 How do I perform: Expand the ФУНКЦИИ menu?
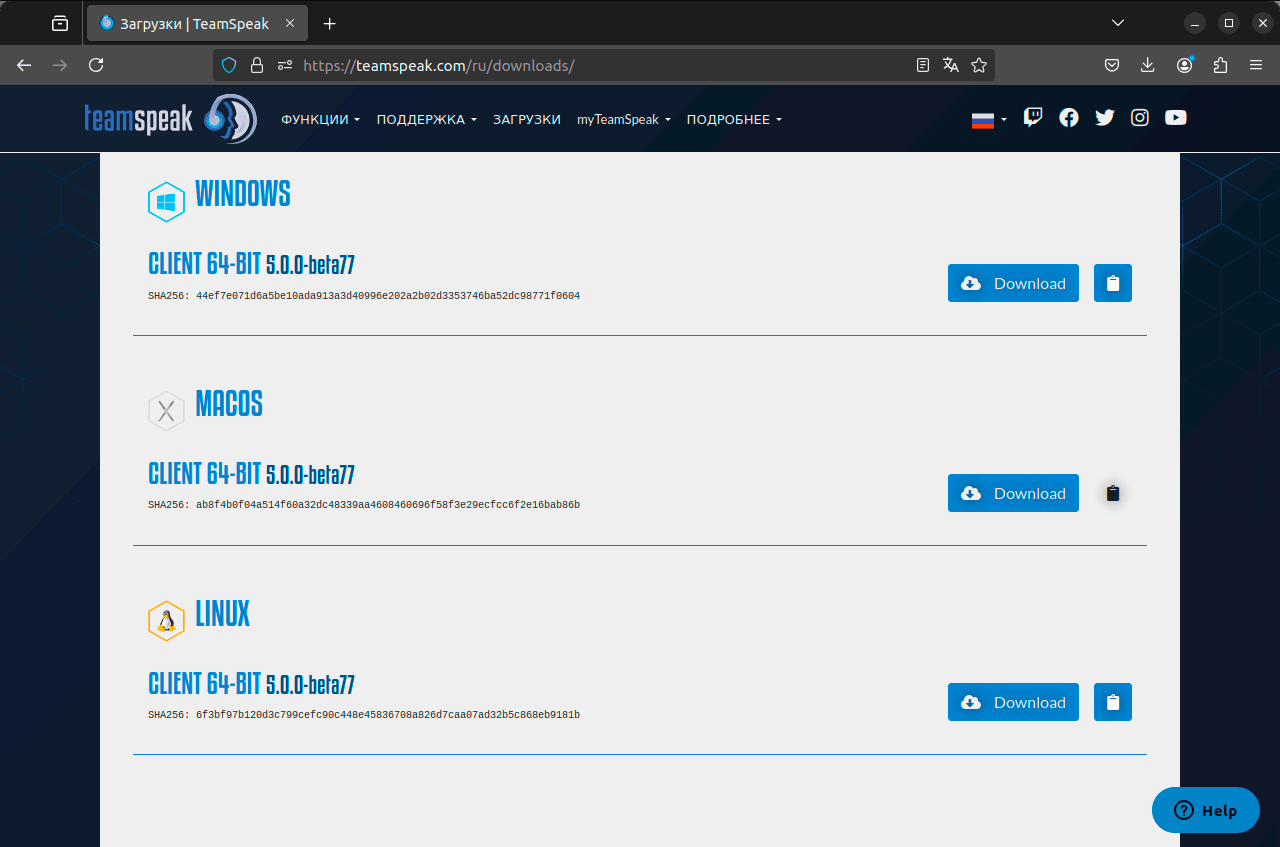pos(321,120)
